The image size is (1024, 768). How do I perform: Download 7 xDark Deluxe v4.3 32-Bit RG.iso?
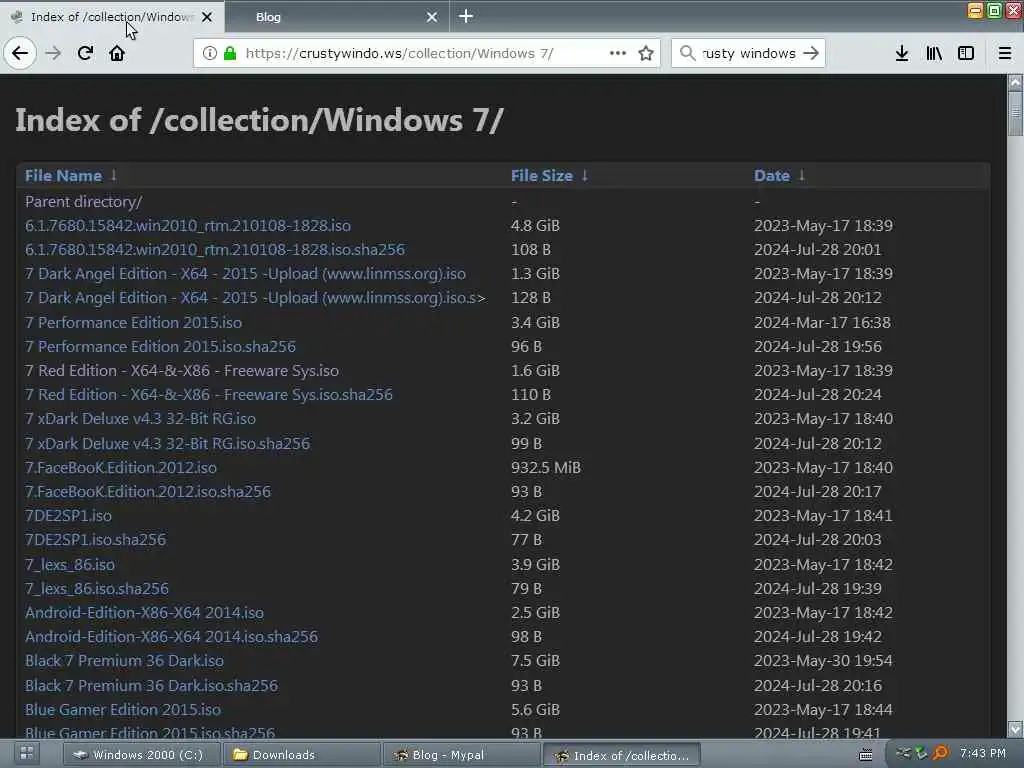140,419
